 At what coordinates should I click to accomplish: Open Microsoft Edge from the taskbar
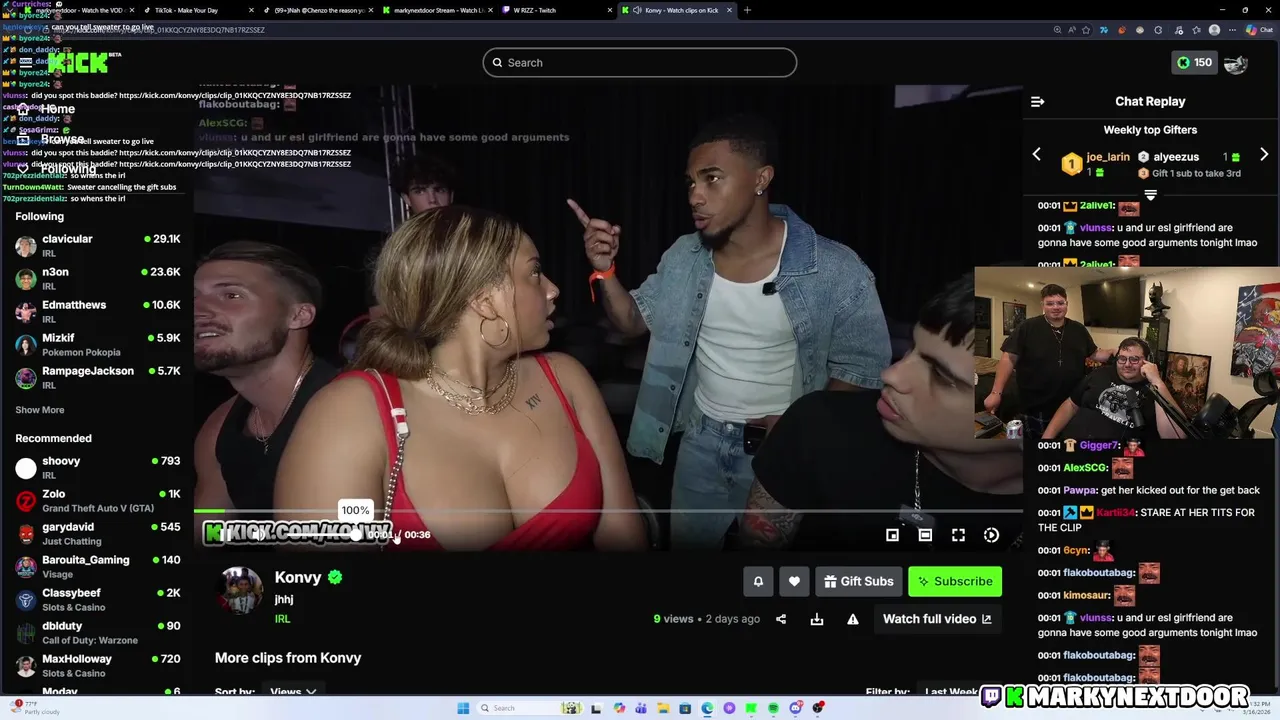(x=707, y=708)
